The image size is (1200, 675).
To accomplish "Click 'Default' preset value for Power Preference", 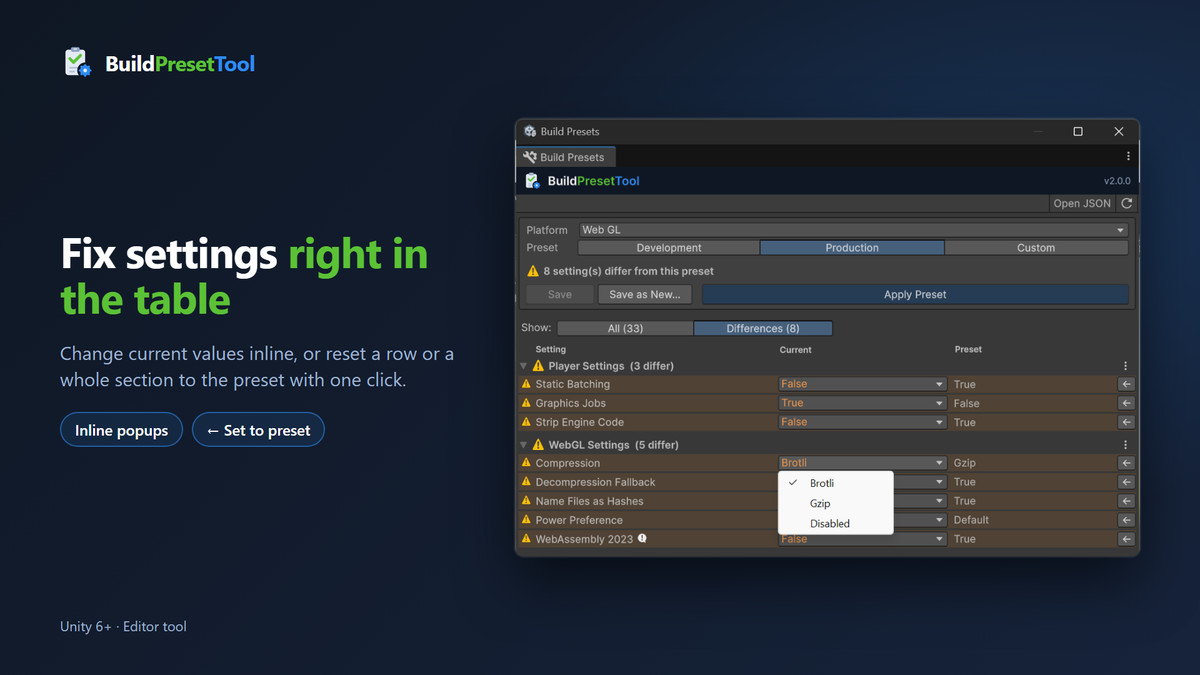I will click(971, 520).
